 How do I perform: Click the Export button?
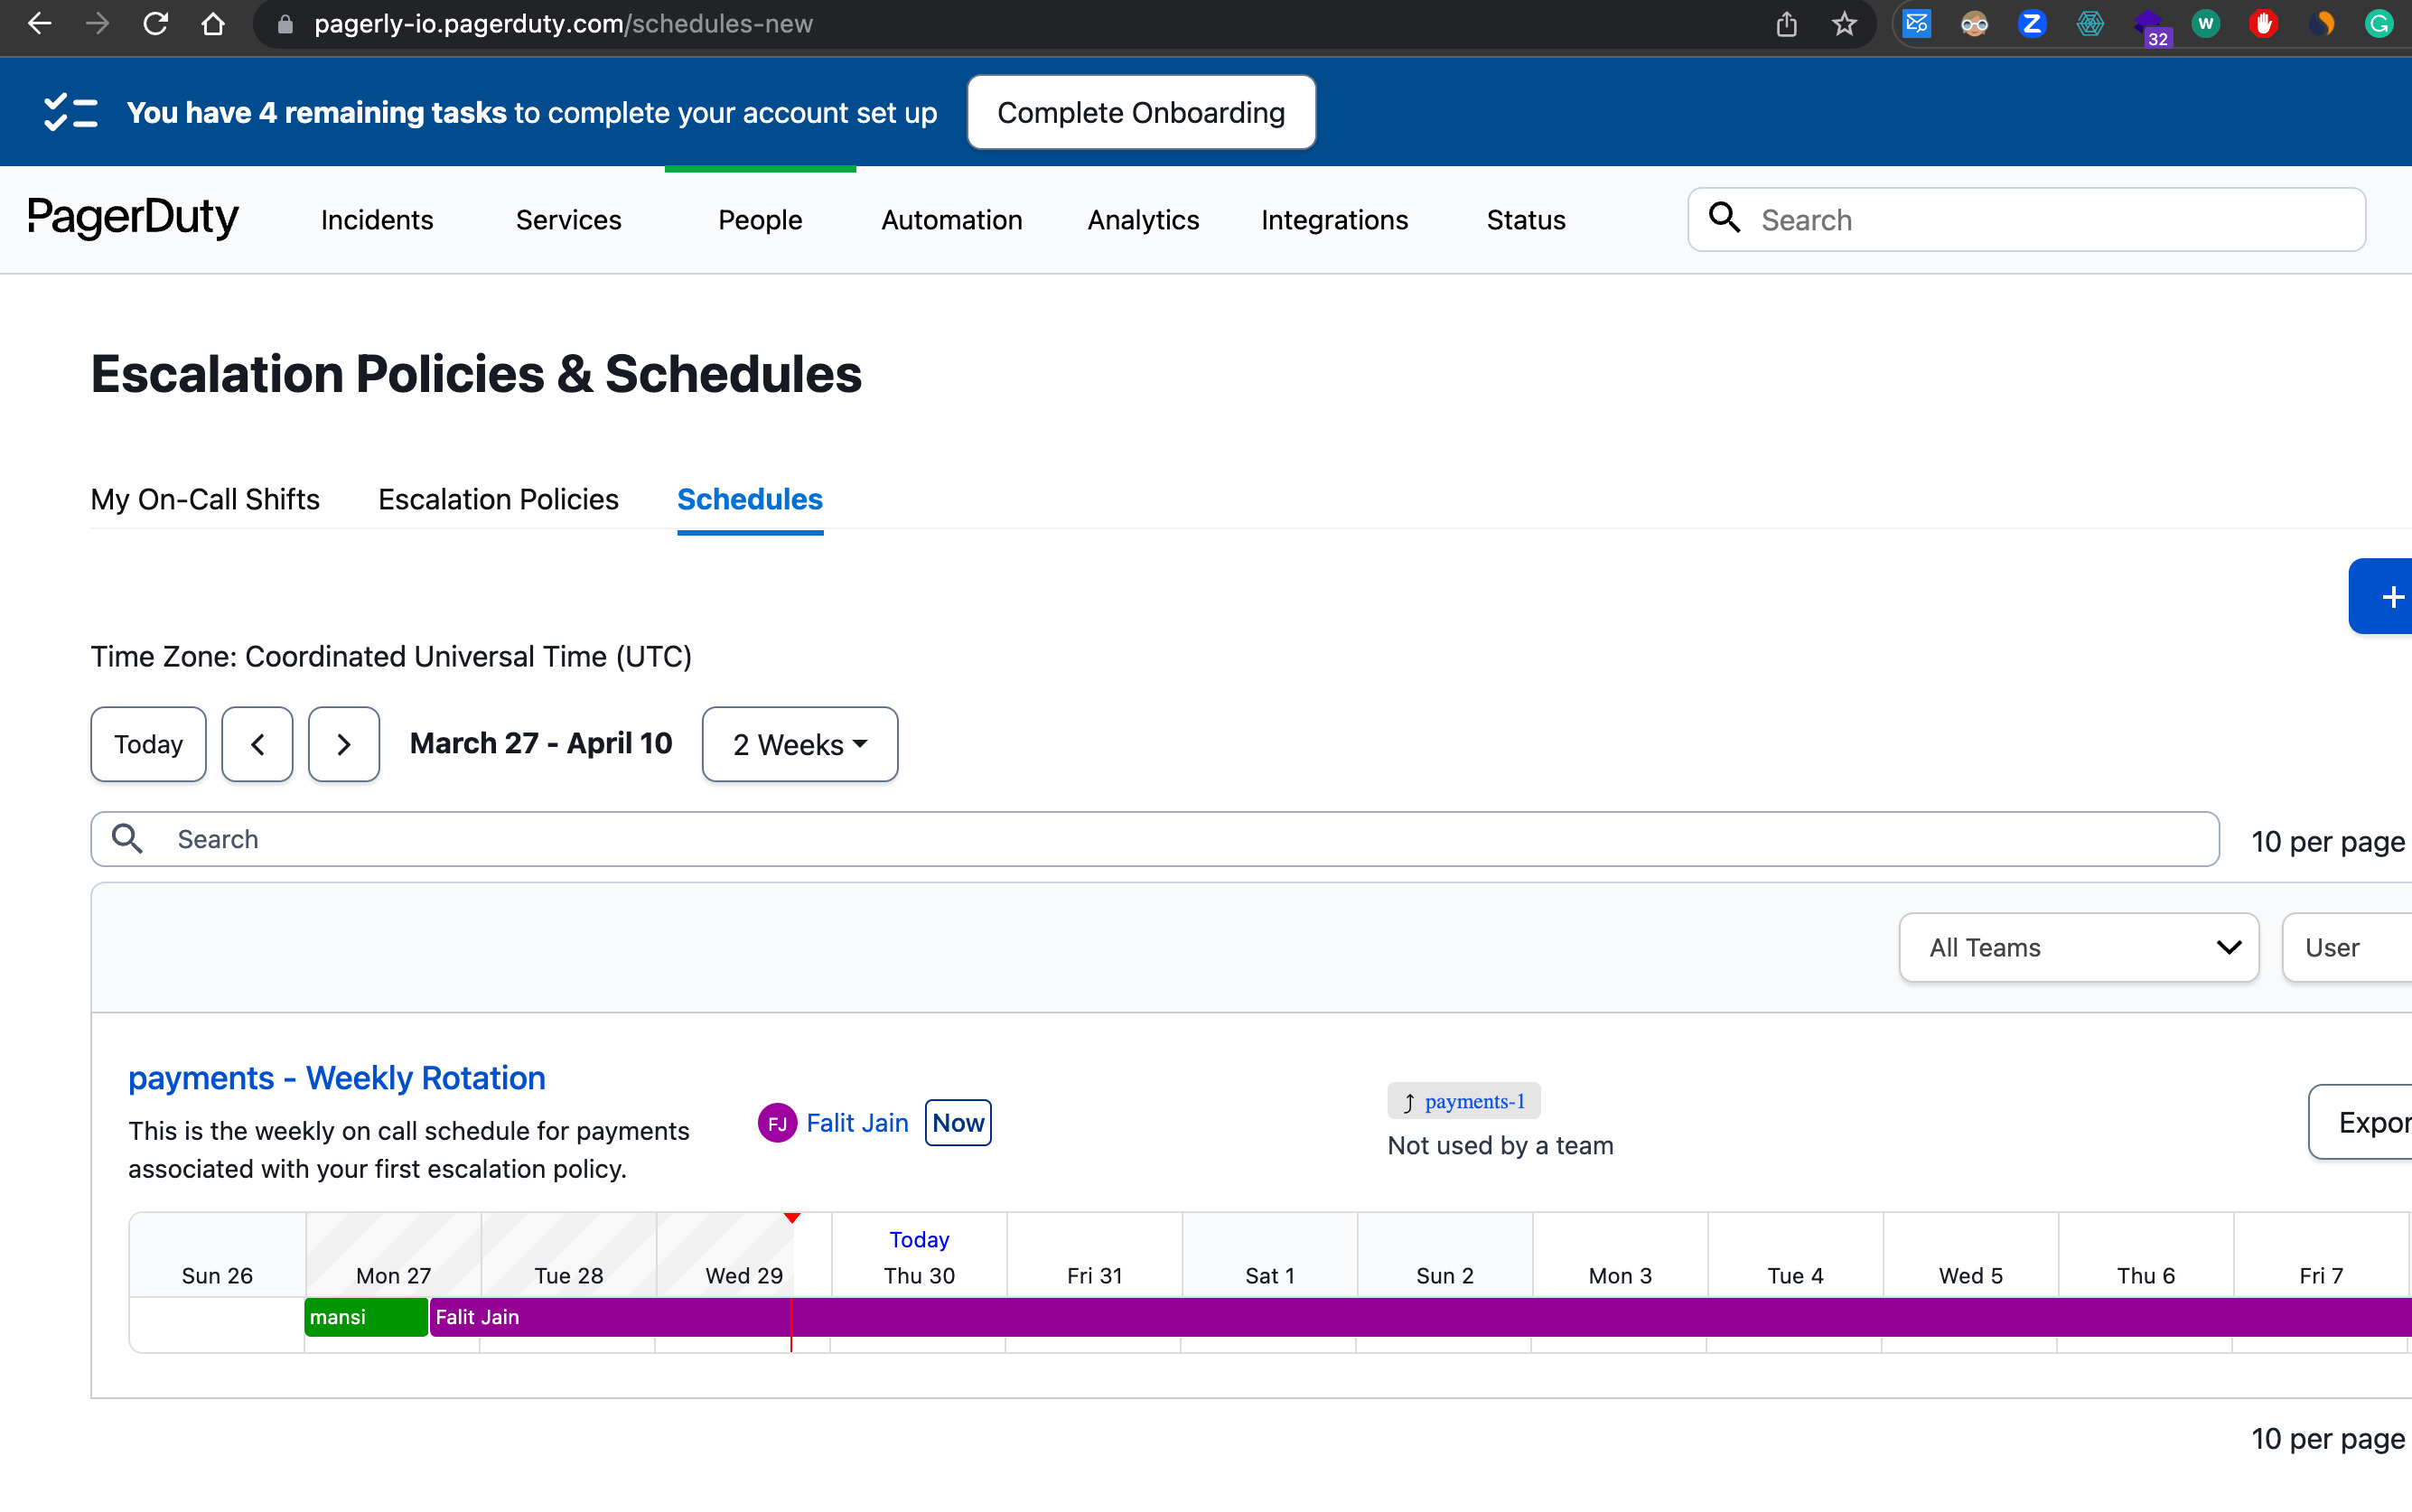2360,1122
